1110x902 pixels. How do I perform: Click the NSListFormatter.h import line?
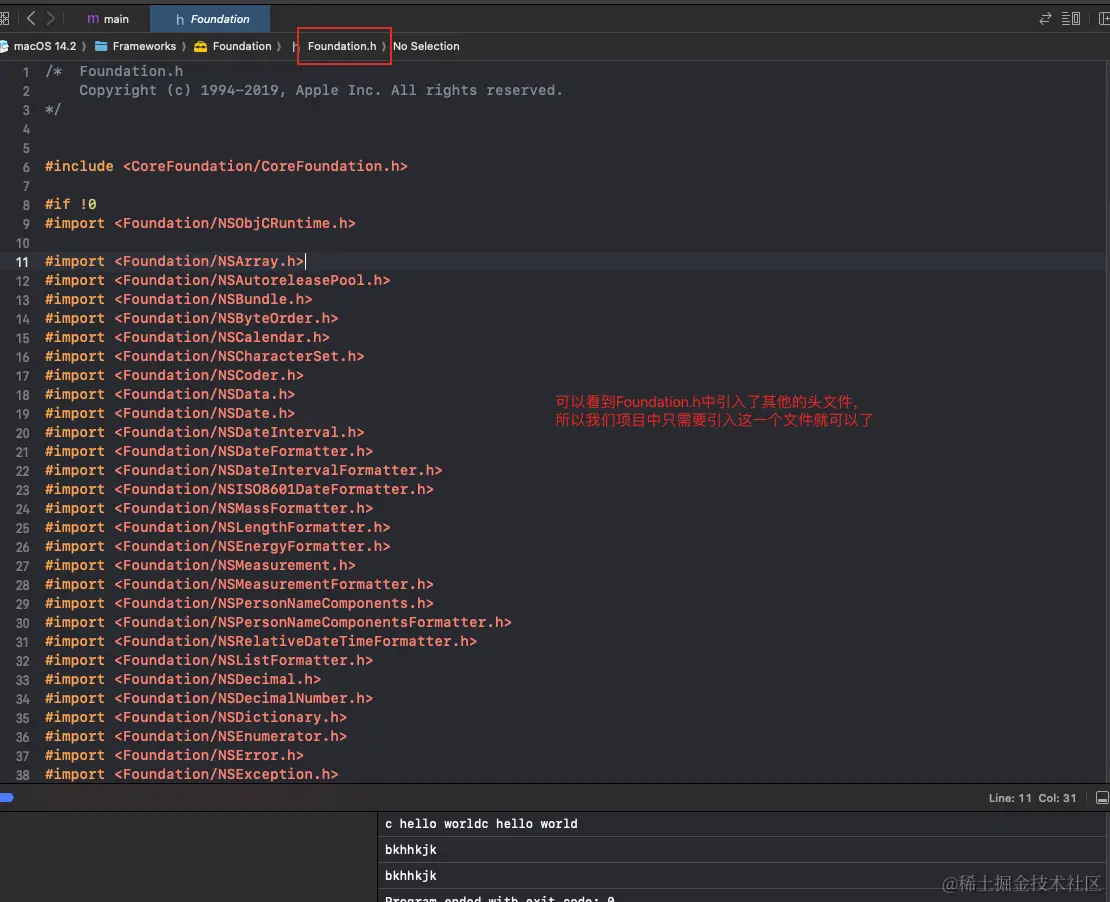209,661
